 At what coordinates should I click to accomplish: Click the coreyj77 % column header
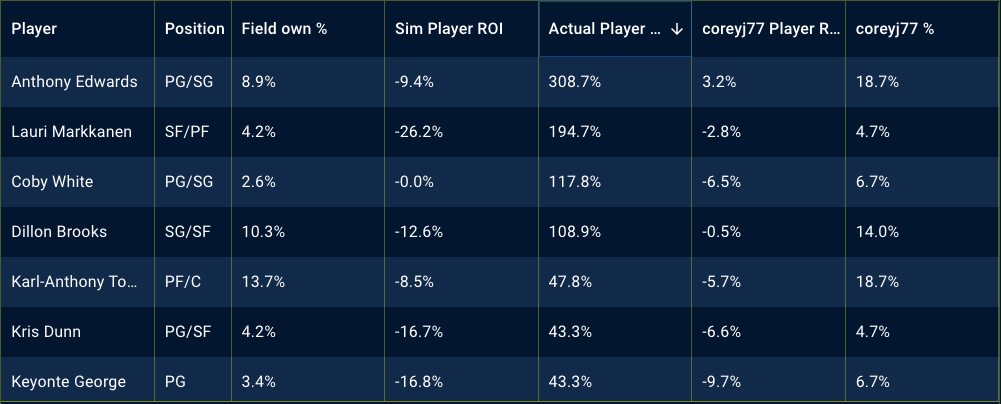(x=895, y=29)
